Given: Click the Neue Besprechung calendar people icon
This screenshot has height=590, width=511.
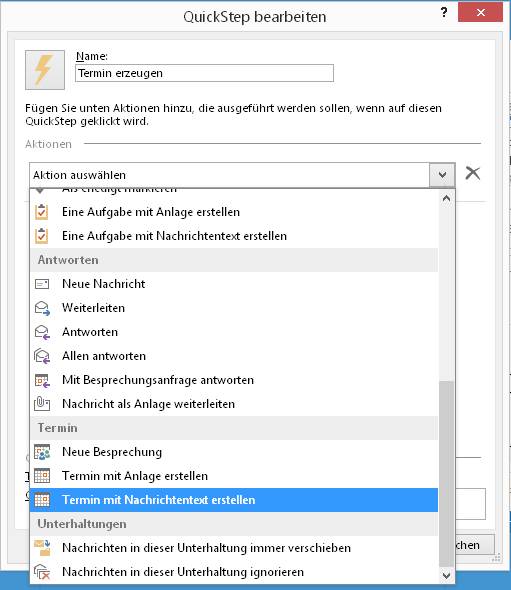Looking at the screenshot, I should 42,452.
